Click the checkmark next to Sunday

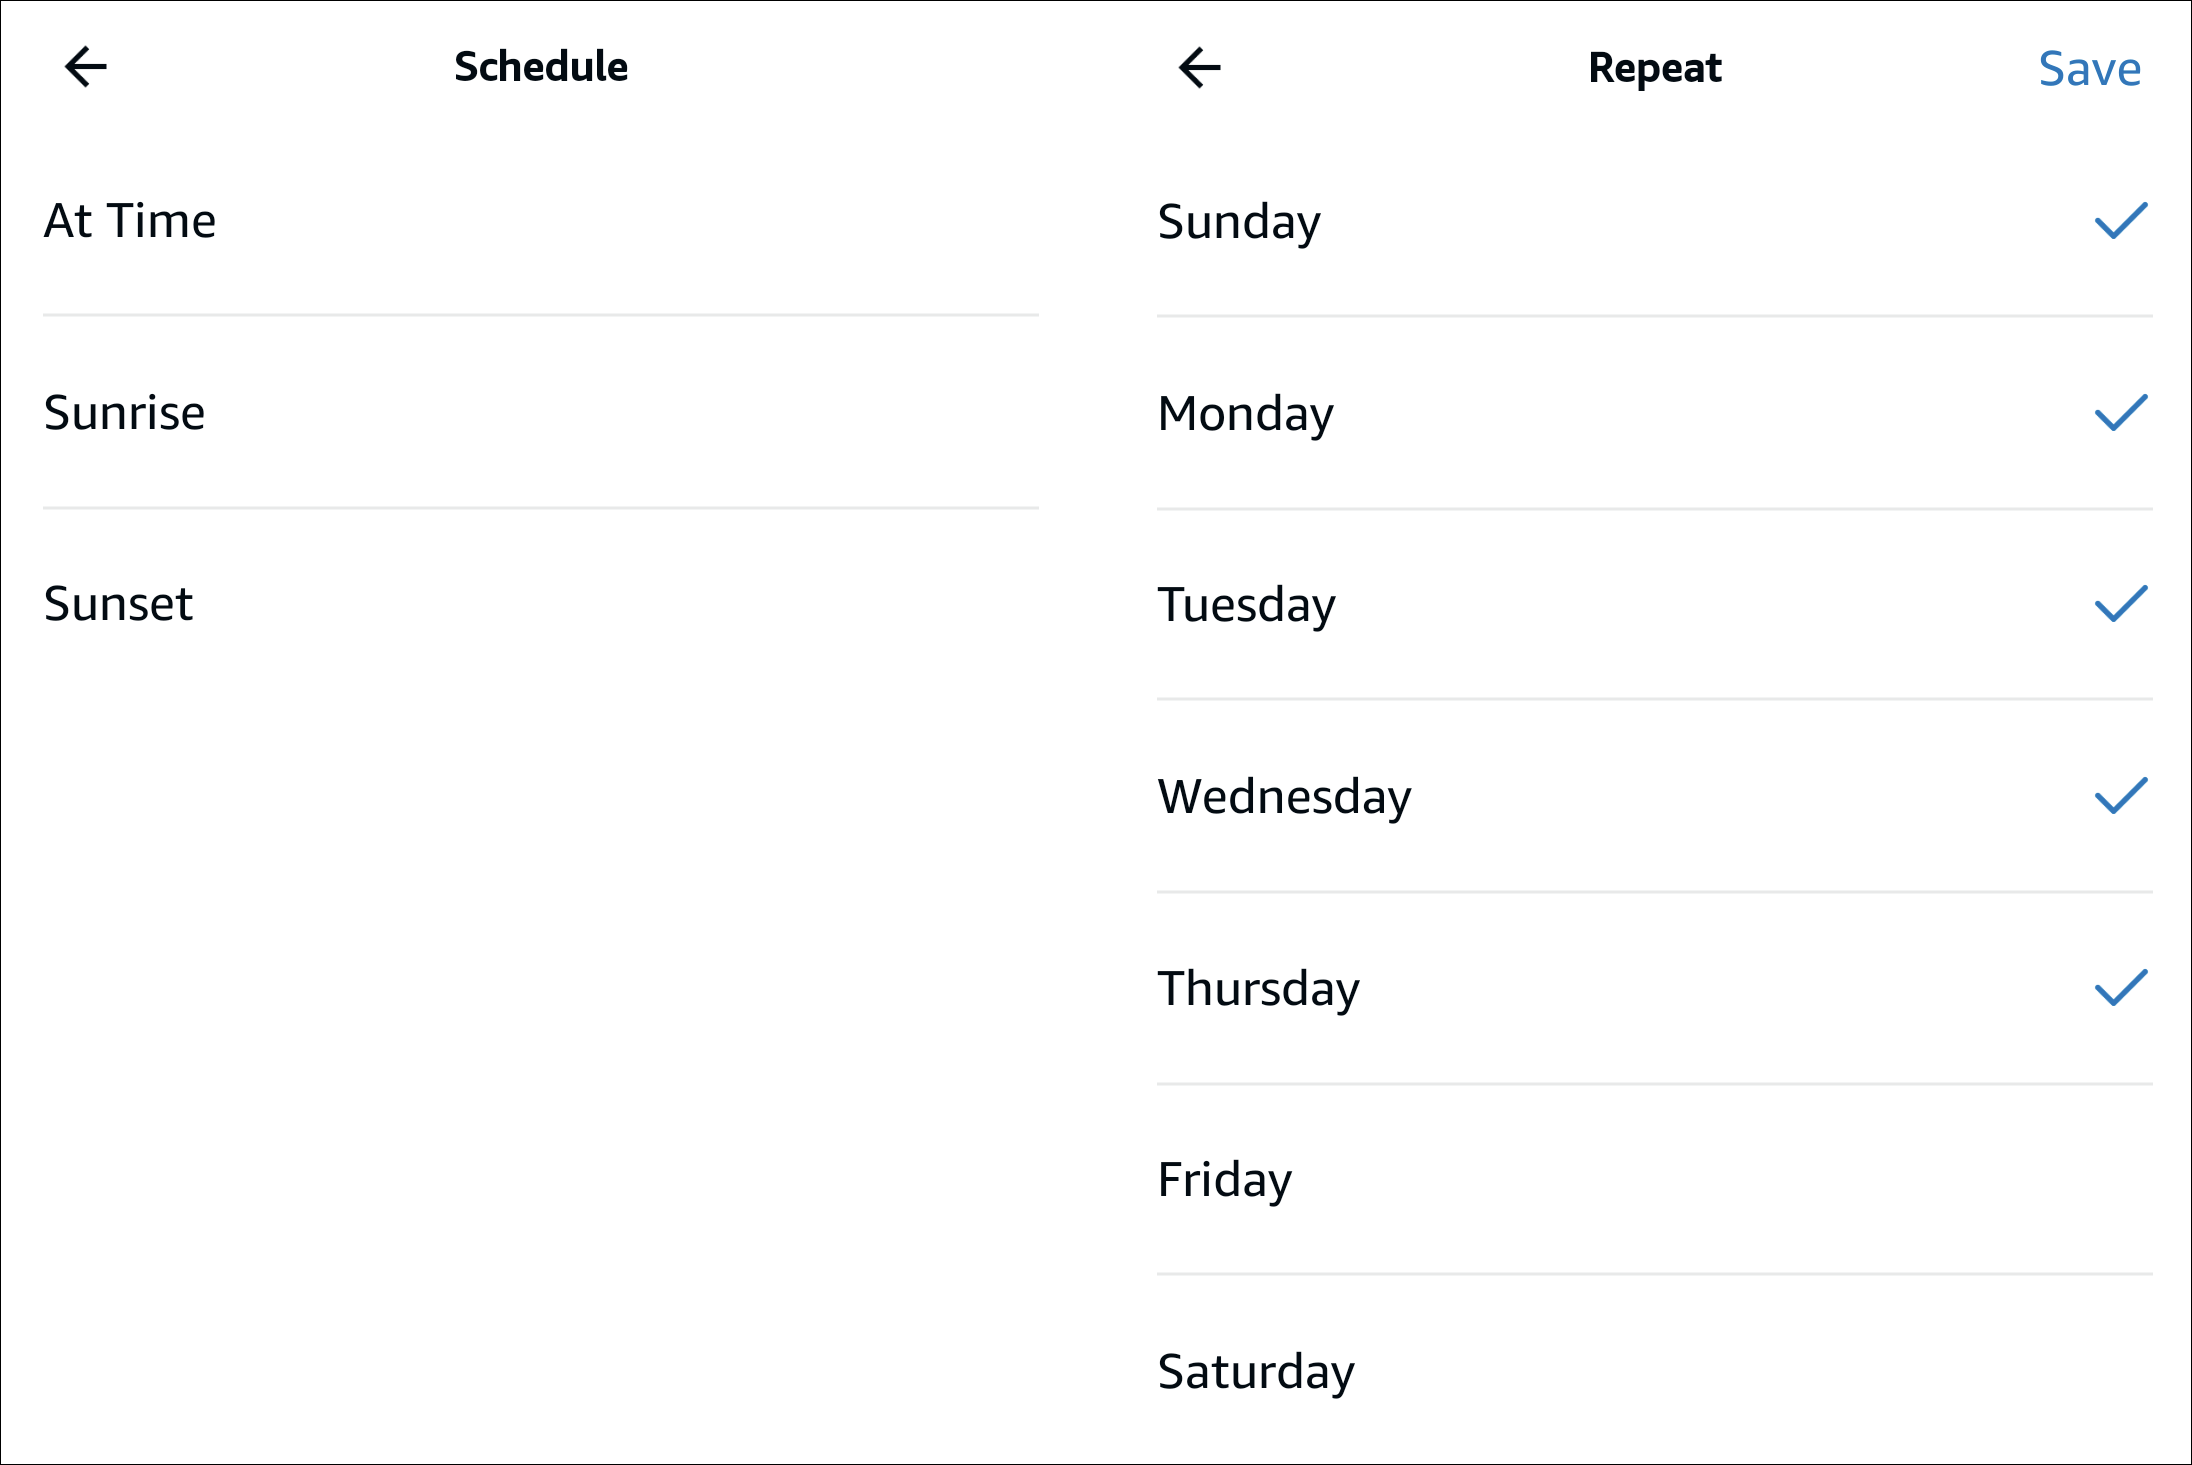coord(2122,222)
